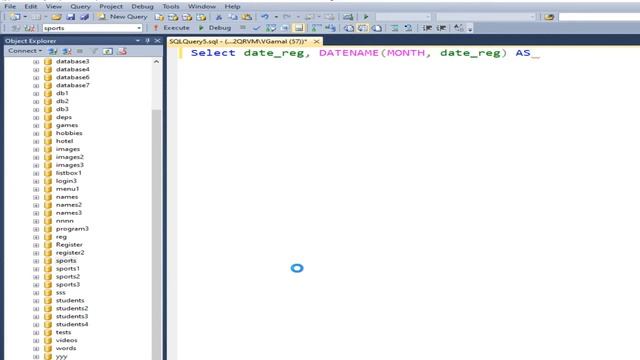
Task: Close the SQLQuery5.sql tab
Action: click(316, 42)
